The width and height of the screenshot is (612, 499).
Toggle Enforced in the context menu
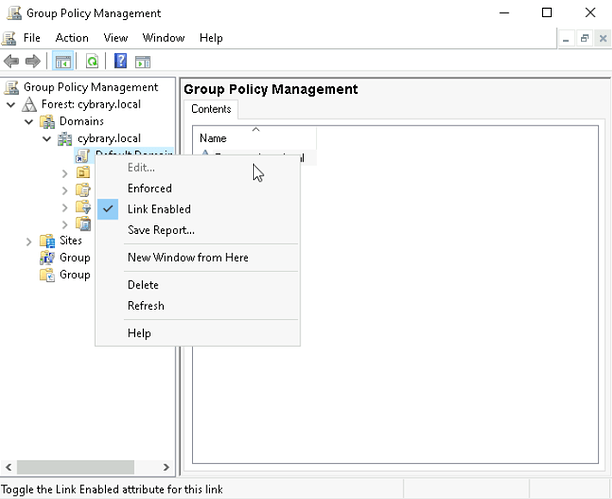point(149,188)
